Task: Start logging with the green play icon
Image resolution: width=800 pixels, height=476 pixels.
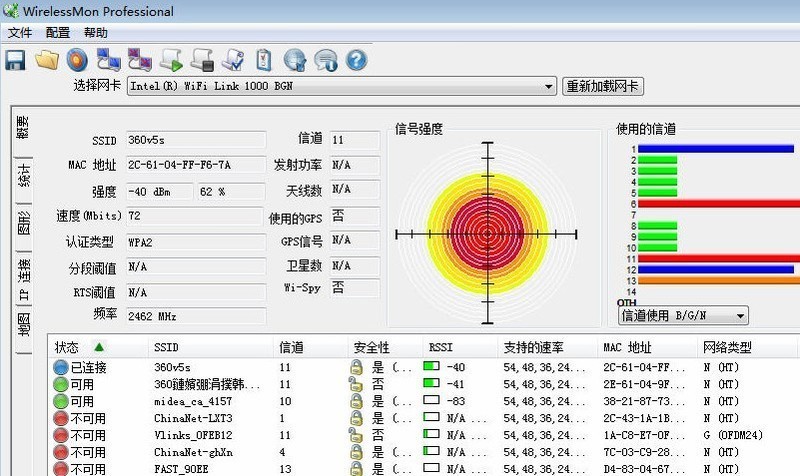Action: pos(171,60)
